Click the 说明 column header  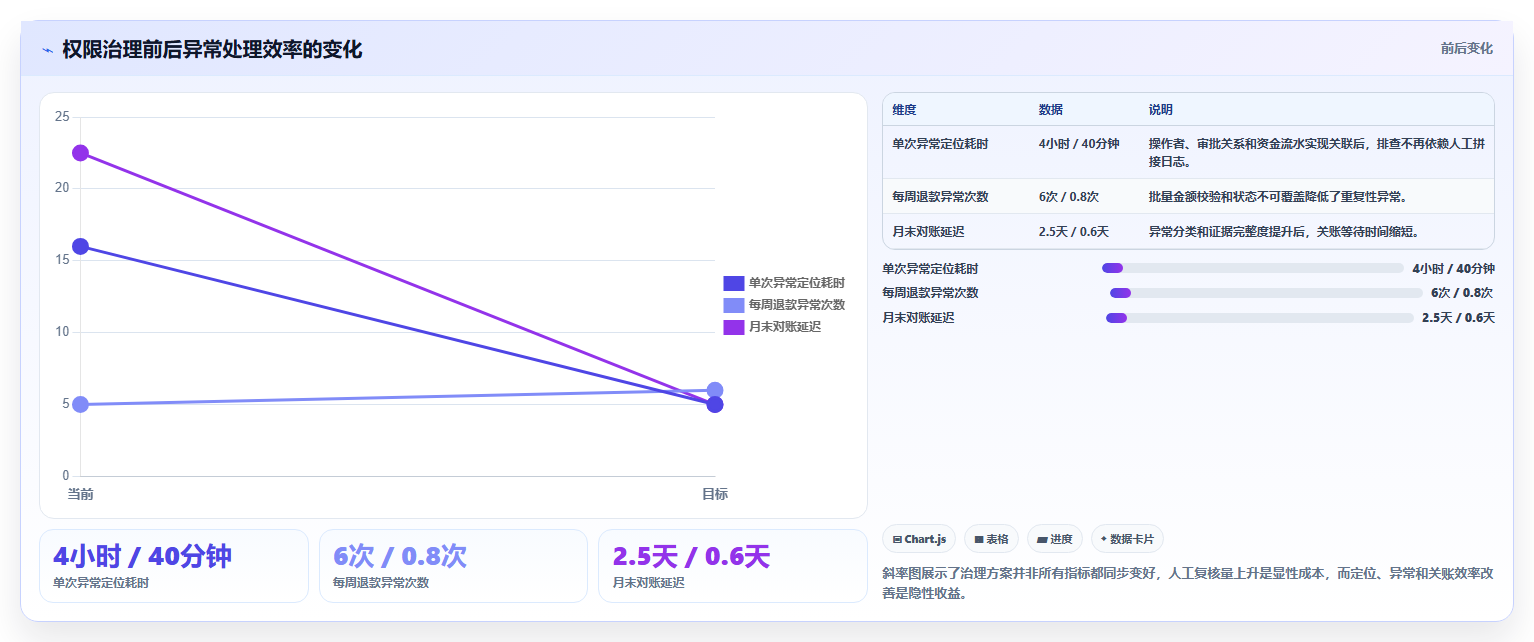point(1161,110)
